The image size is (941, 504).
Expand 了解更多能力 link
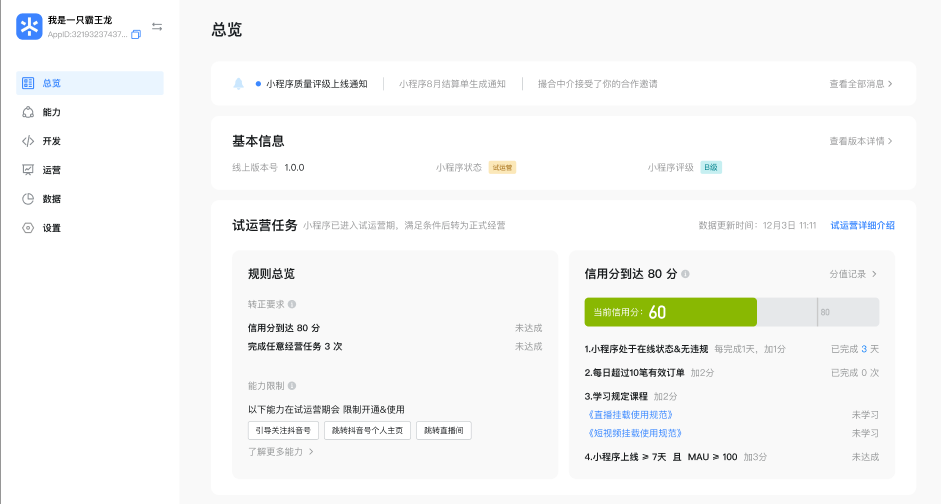coord(281,452)
